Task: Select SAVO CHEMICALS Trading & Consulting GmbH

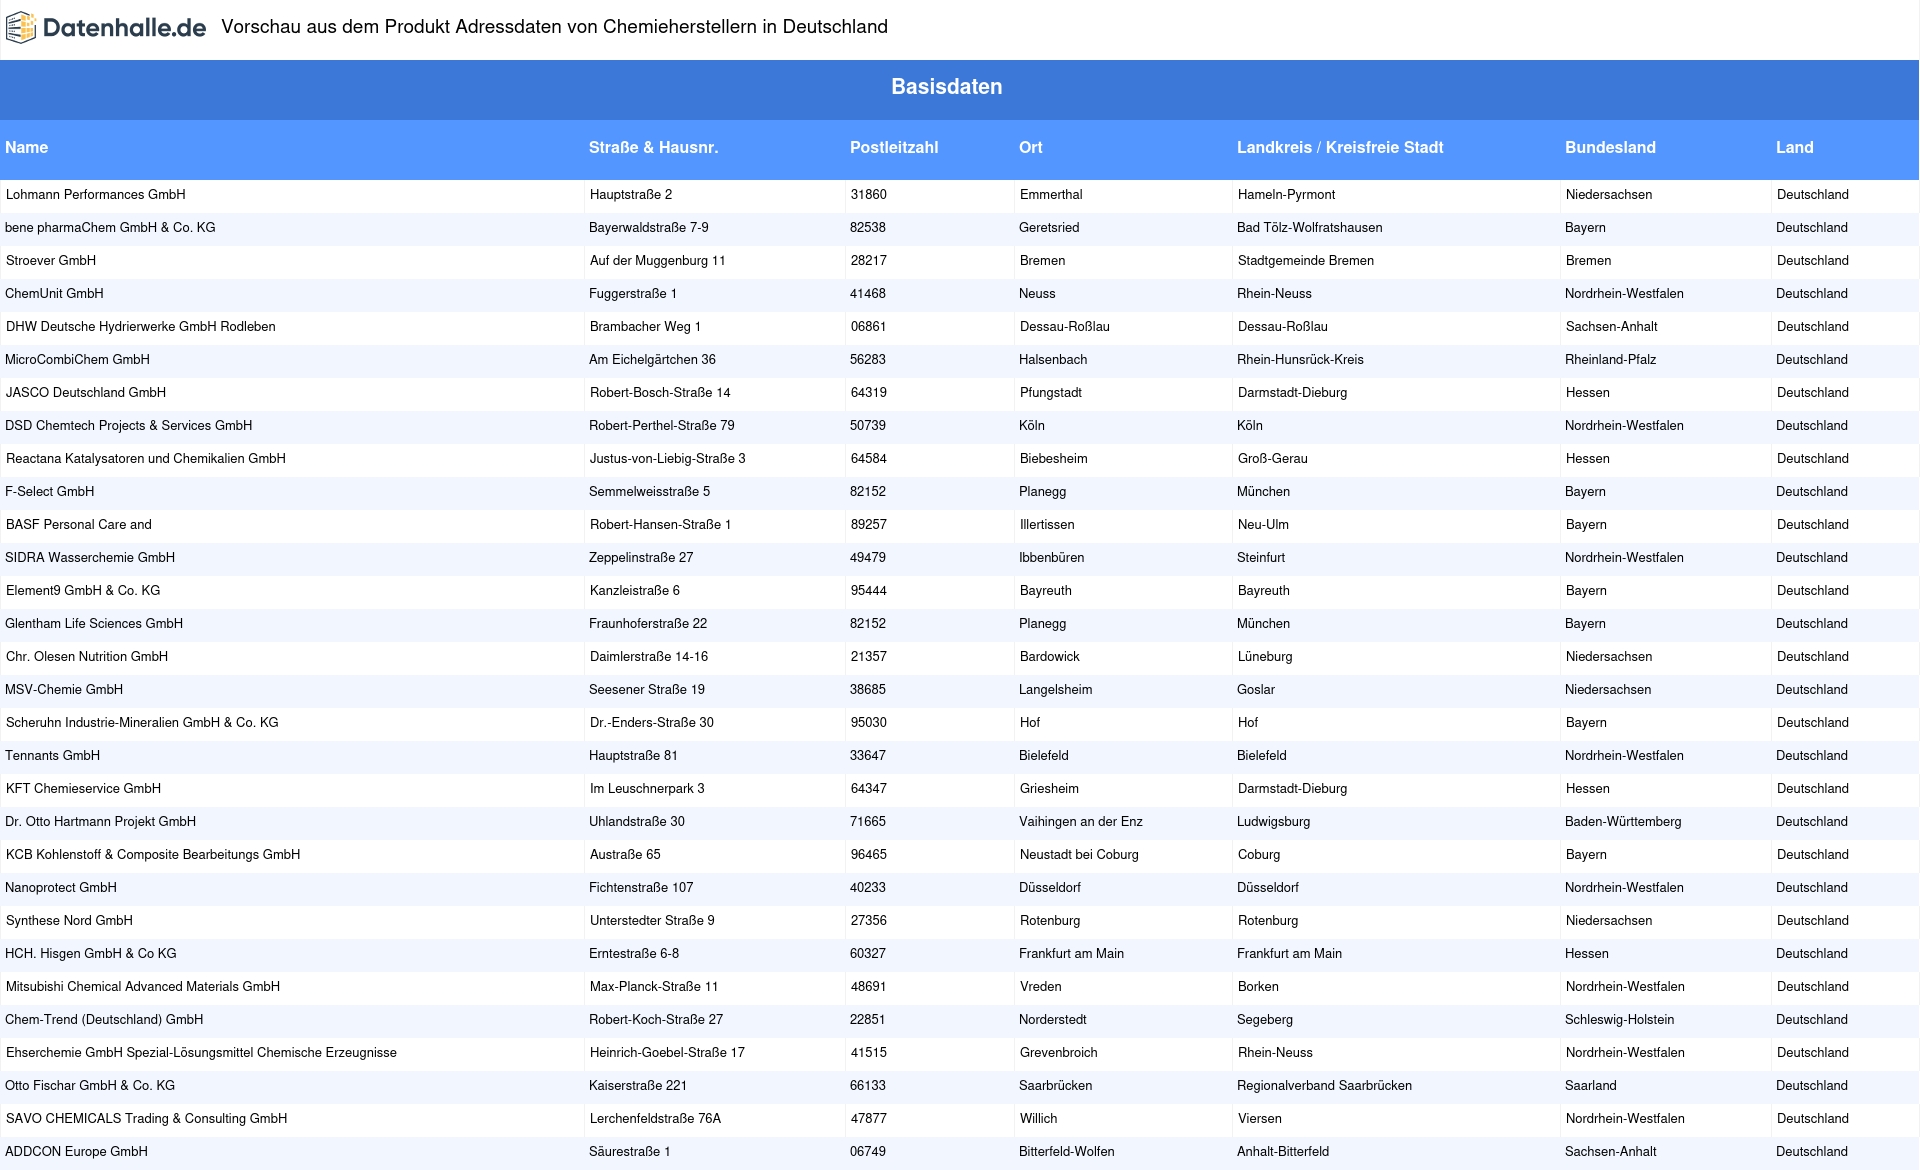Action: click(x=147, y=1119)
